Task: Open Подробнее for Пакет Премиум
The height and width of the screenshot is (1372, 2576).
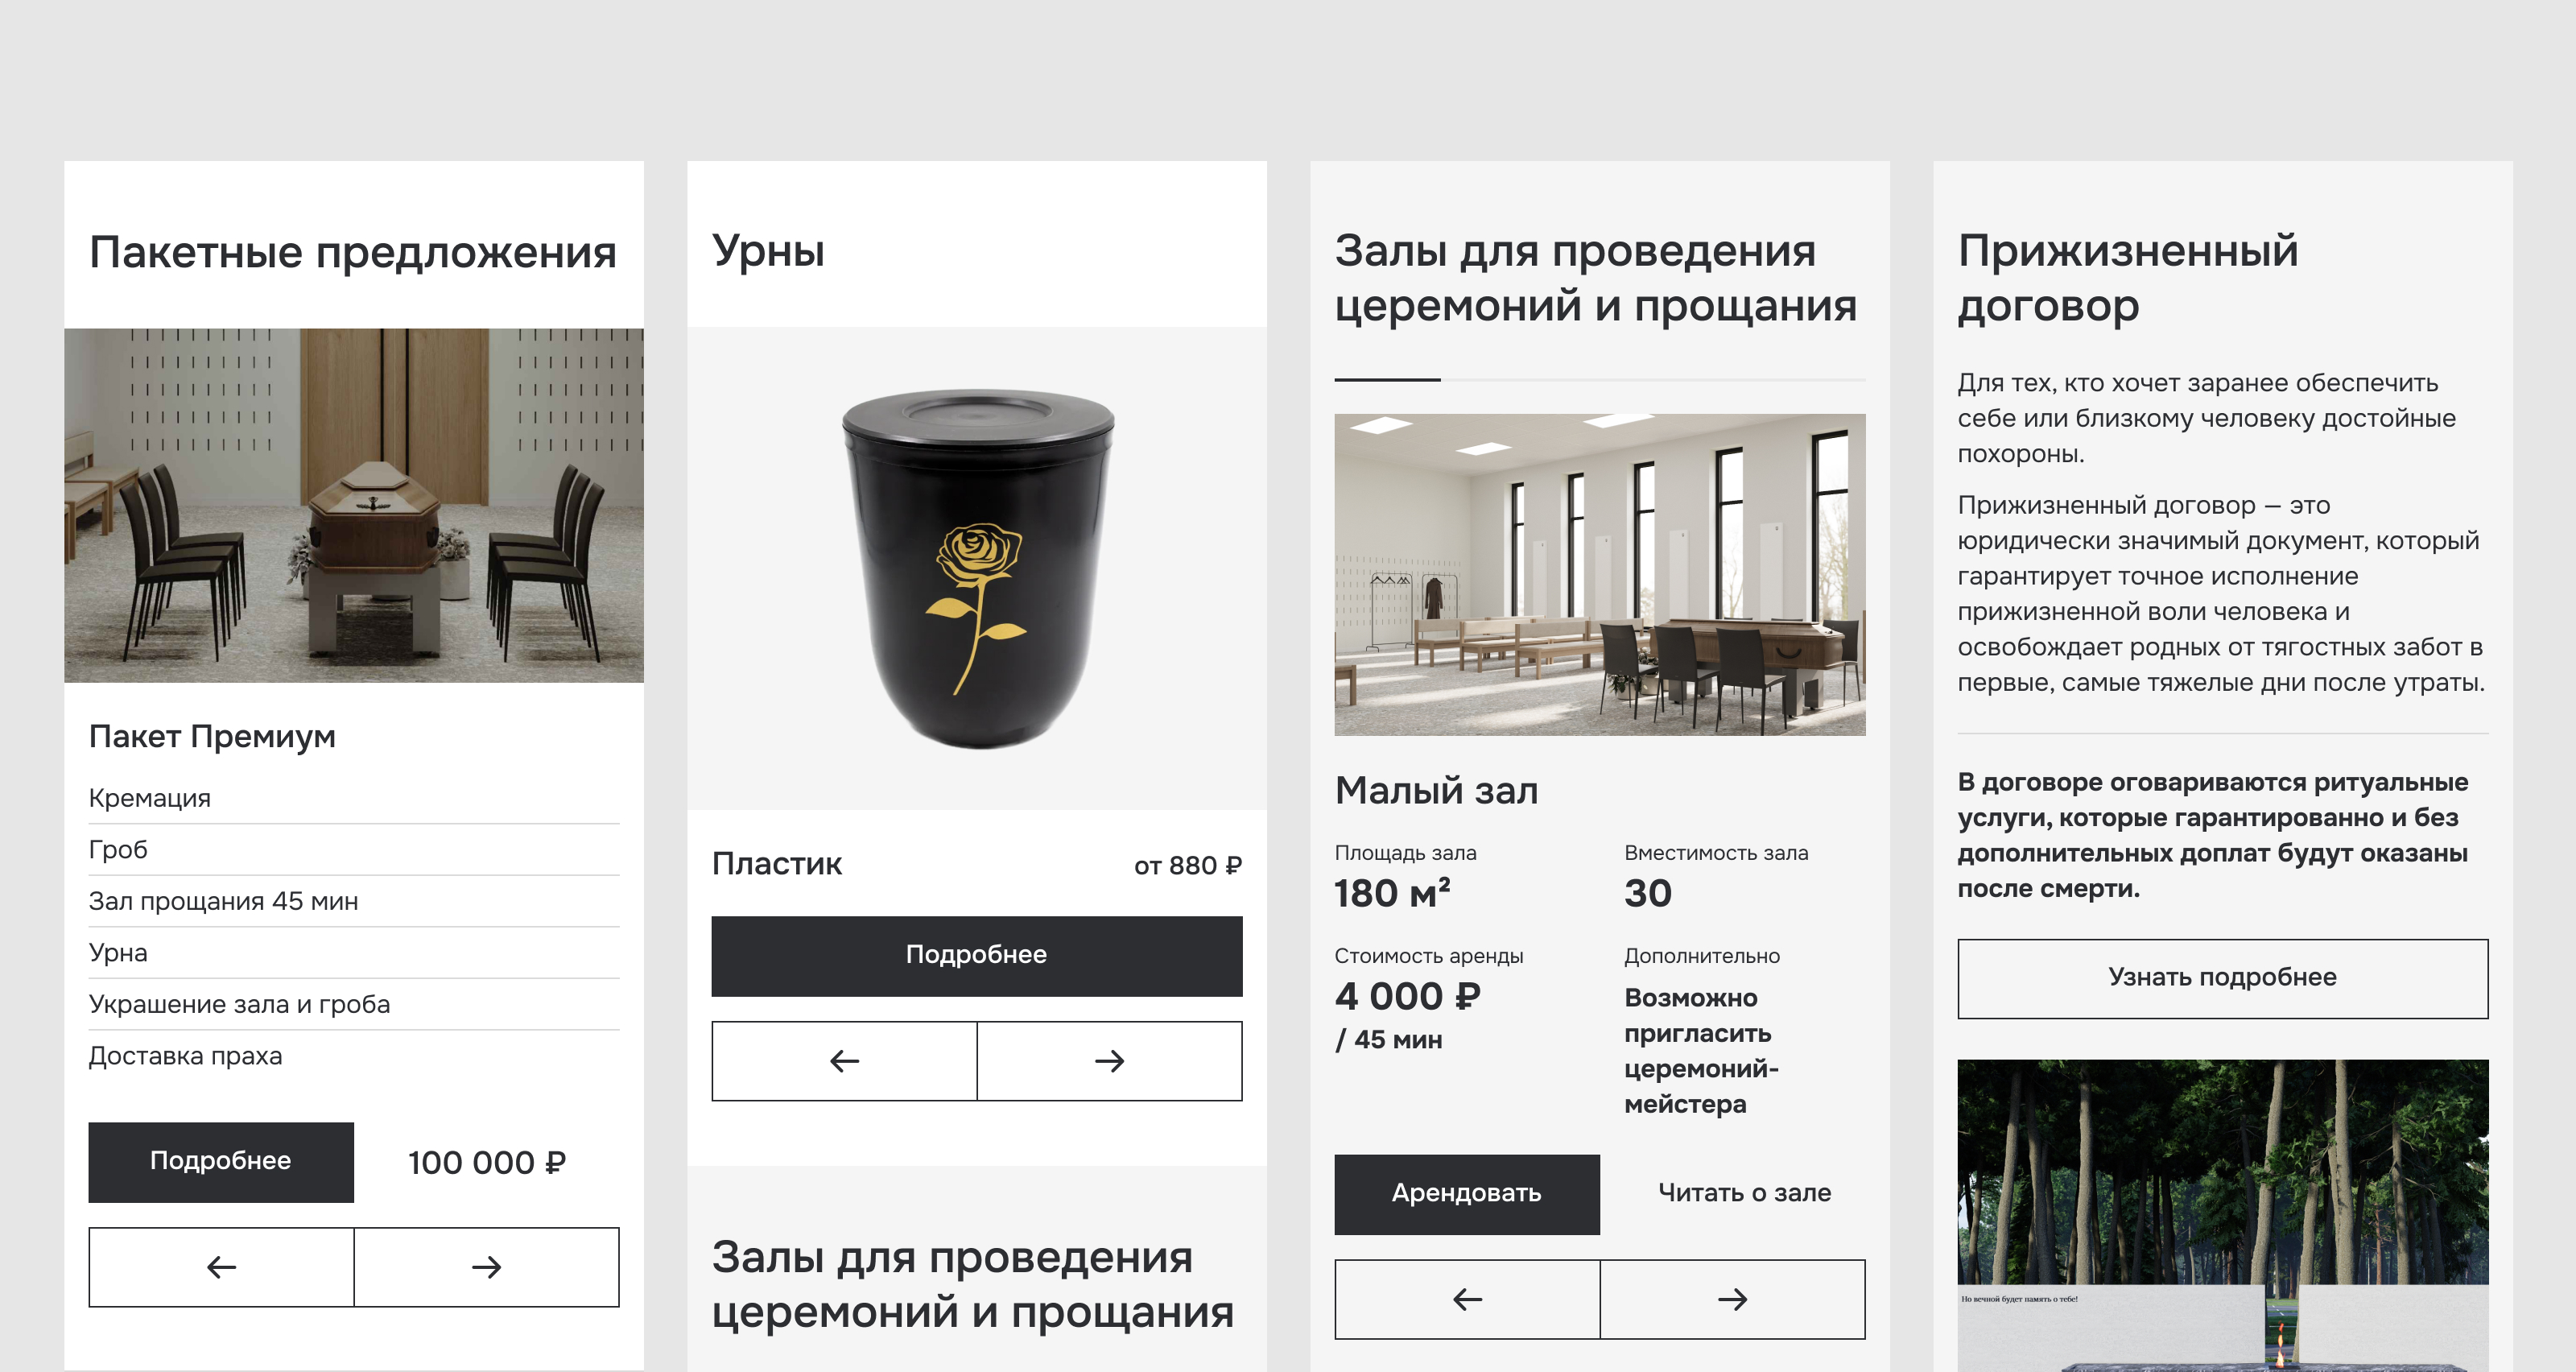Action: pos(221,1162)
